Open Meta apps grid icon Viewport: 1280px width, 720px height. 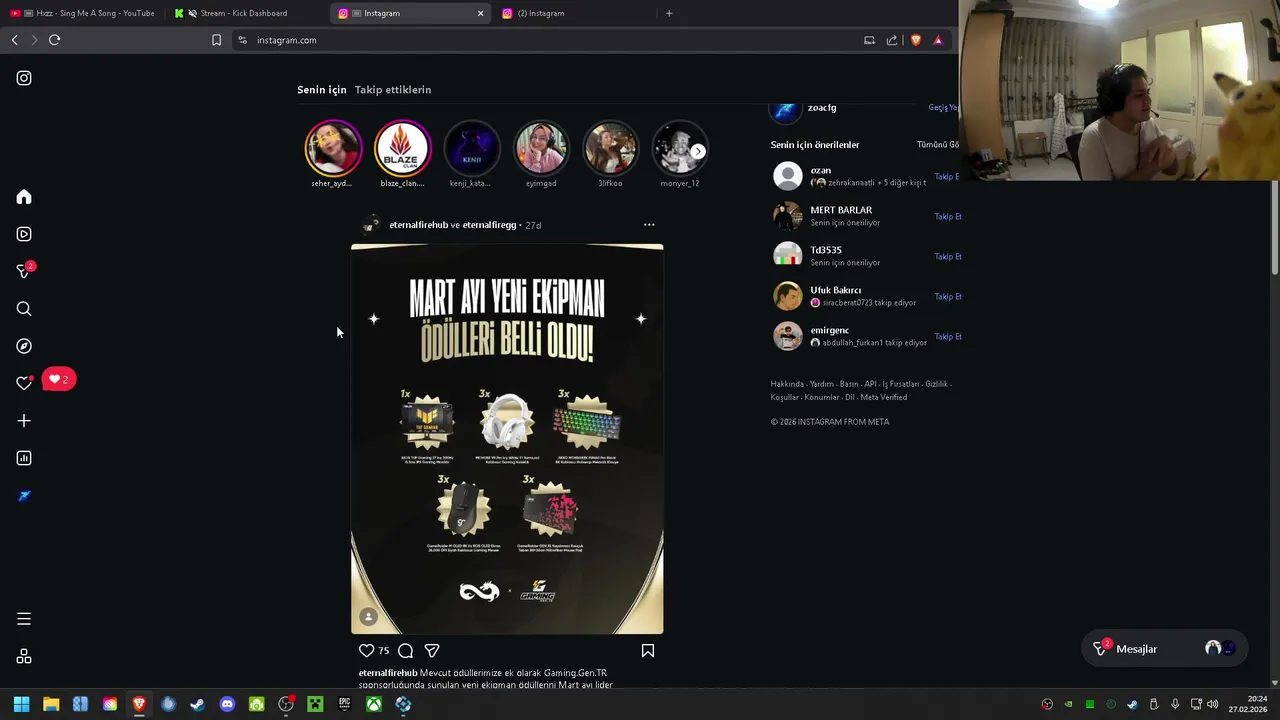24,656
